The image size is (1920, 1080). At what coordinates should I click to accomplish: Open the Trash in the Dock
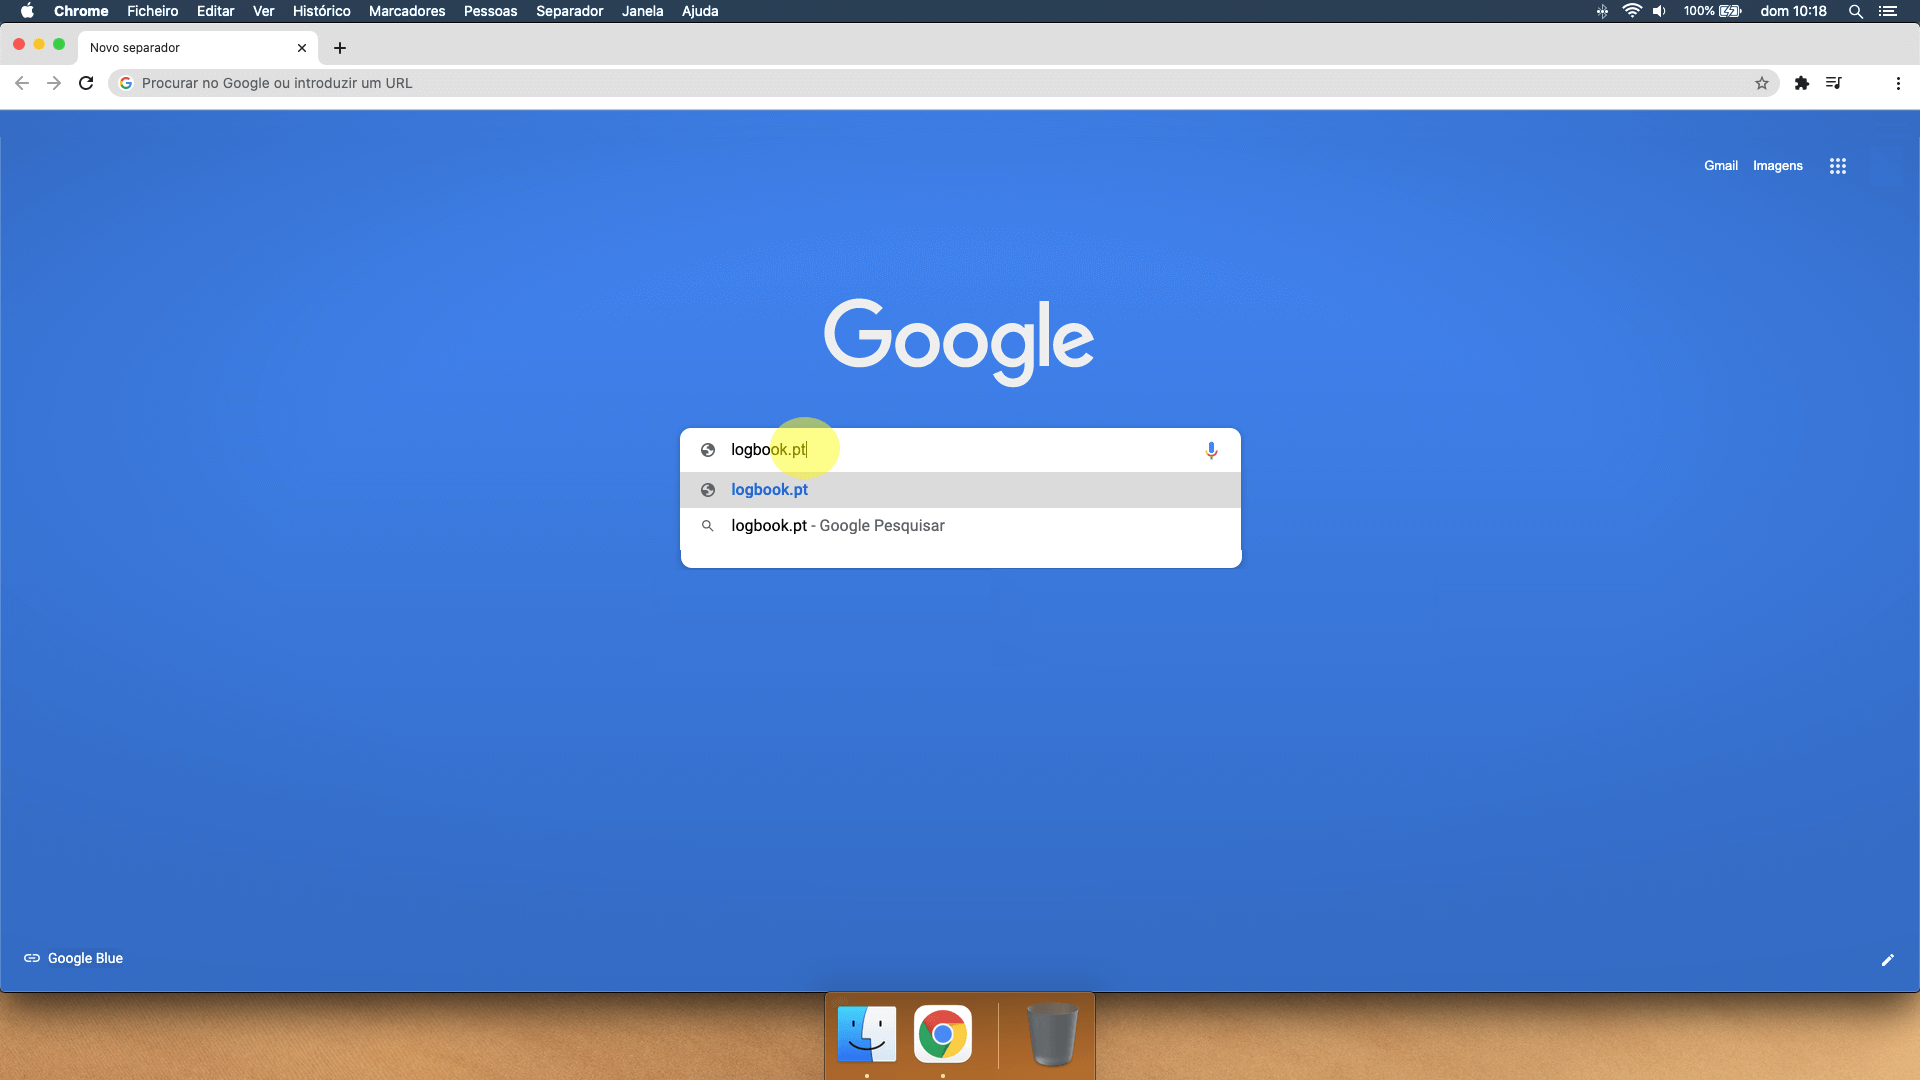pos(1052,1034)
